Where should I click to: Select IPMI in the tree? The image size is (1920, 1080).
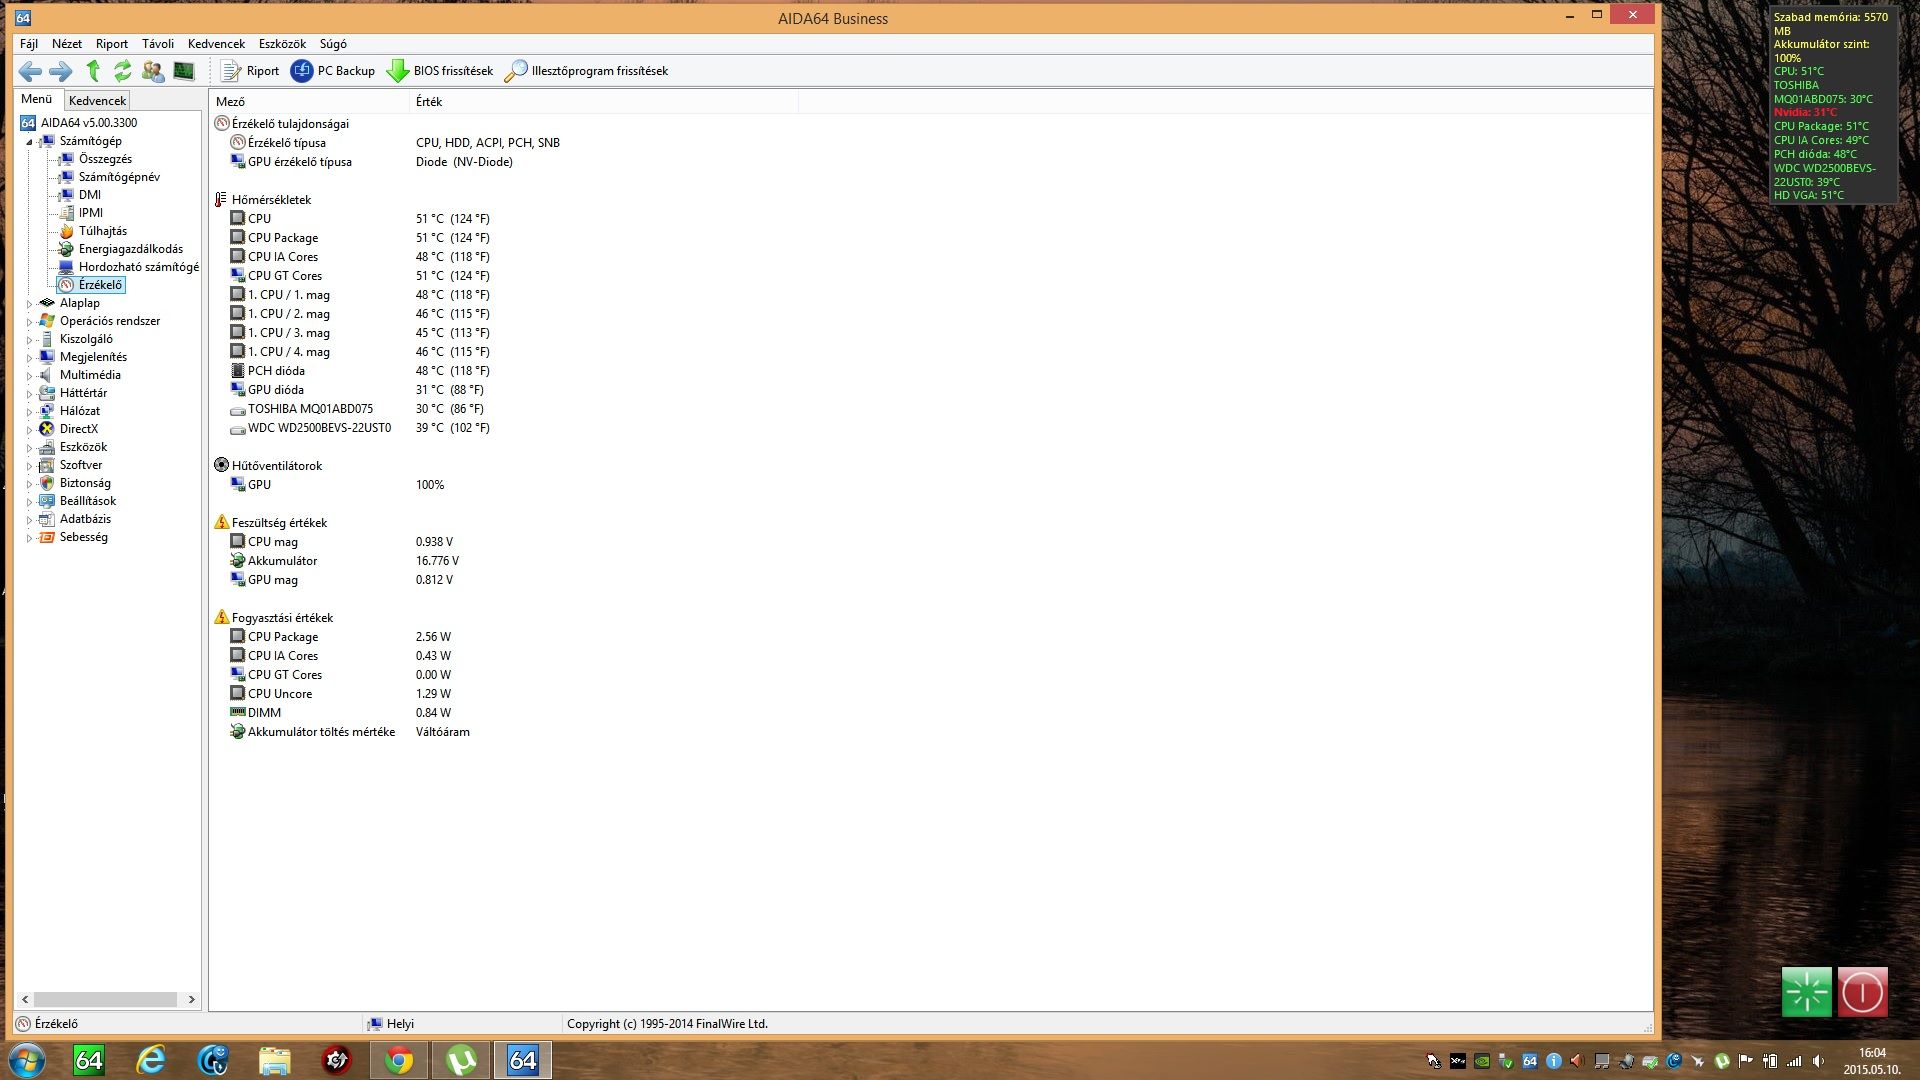tap(91, 213)
